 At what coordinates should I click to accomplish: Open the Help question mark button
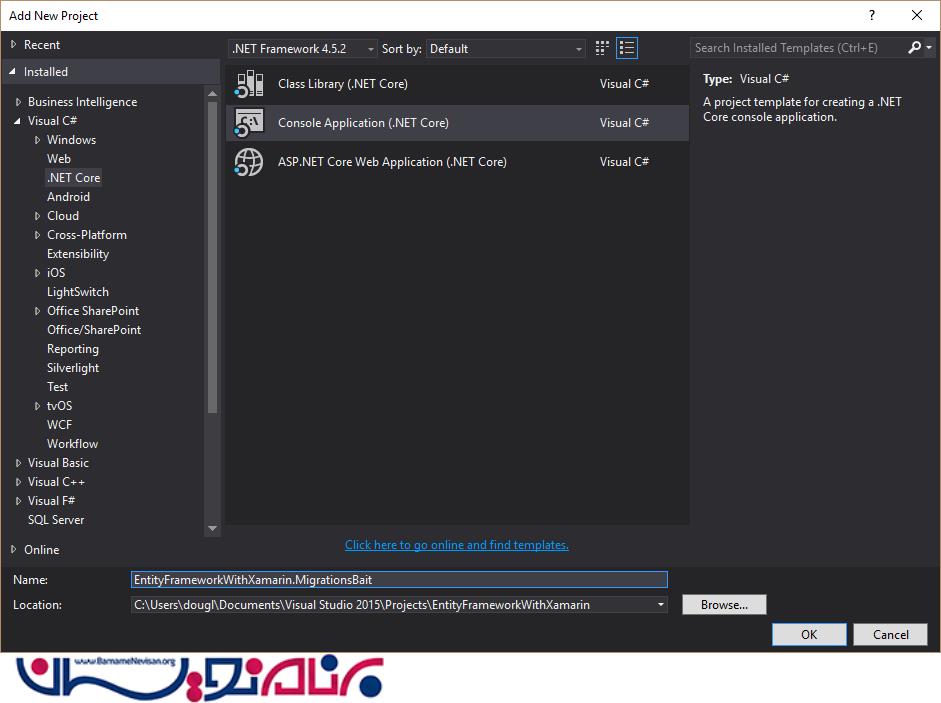pos(871,16)
